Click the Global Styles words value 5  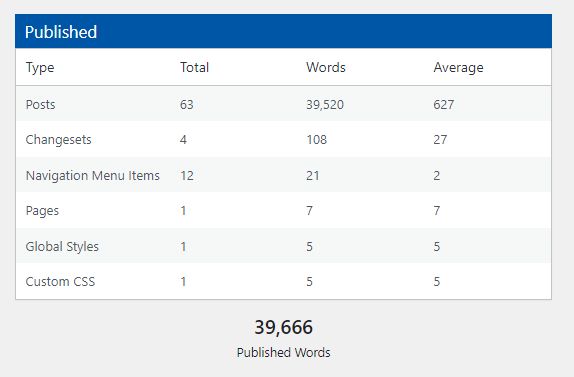(x=309, y=246)
